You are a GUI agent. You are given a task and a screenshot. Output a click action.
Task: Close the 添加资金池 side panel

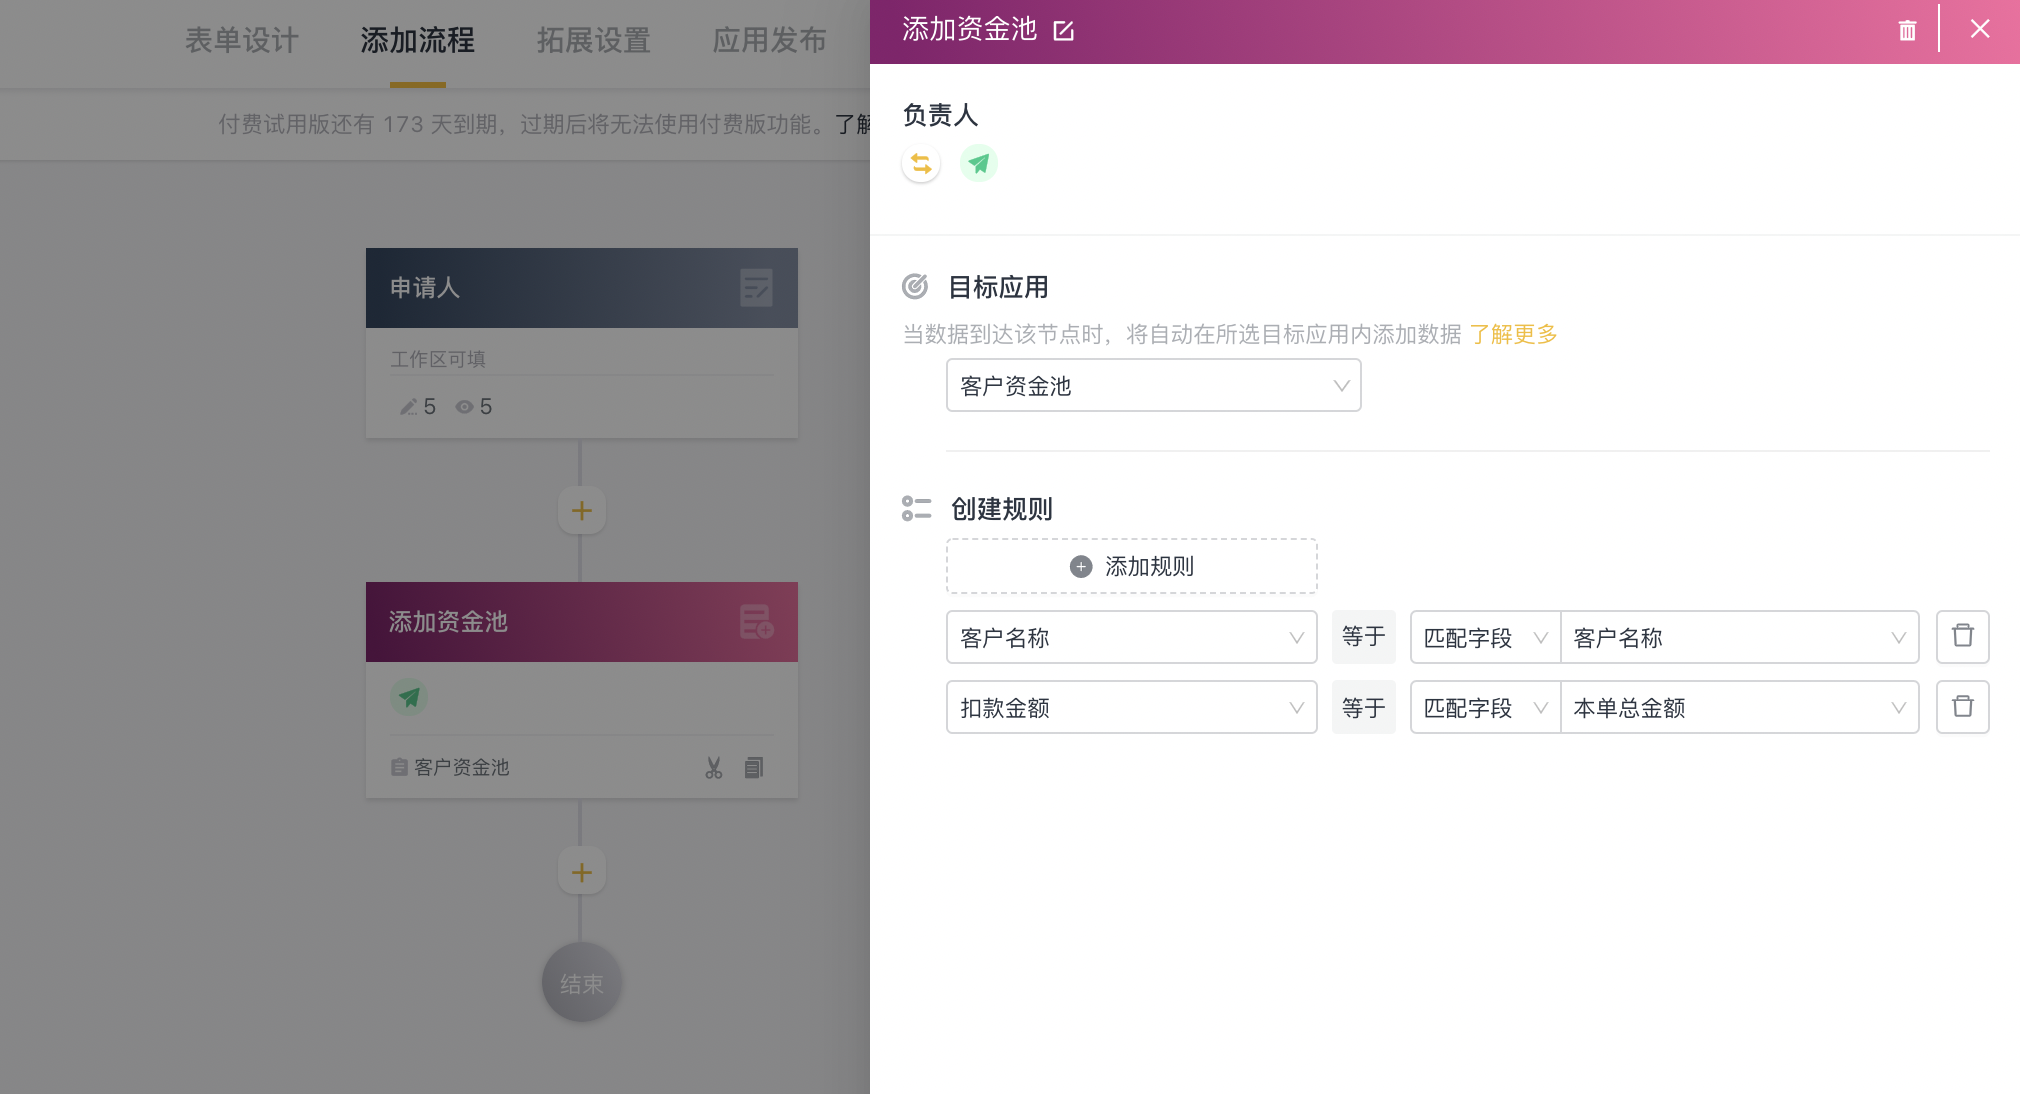1980,29
